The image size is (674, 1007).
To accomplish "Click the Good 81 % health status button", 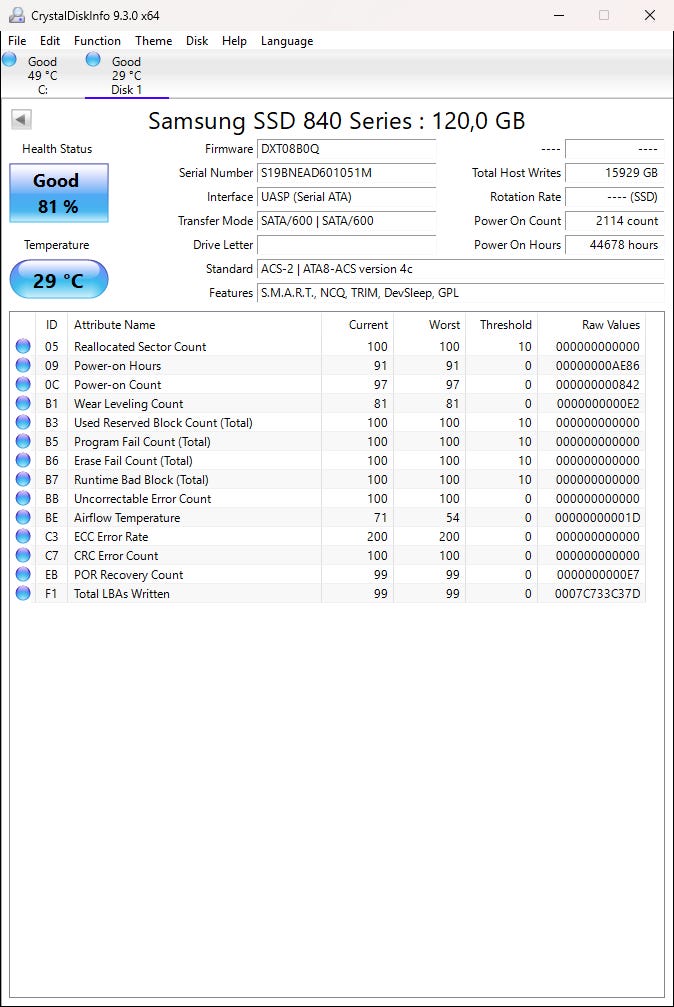I will (x=58, y=193).
